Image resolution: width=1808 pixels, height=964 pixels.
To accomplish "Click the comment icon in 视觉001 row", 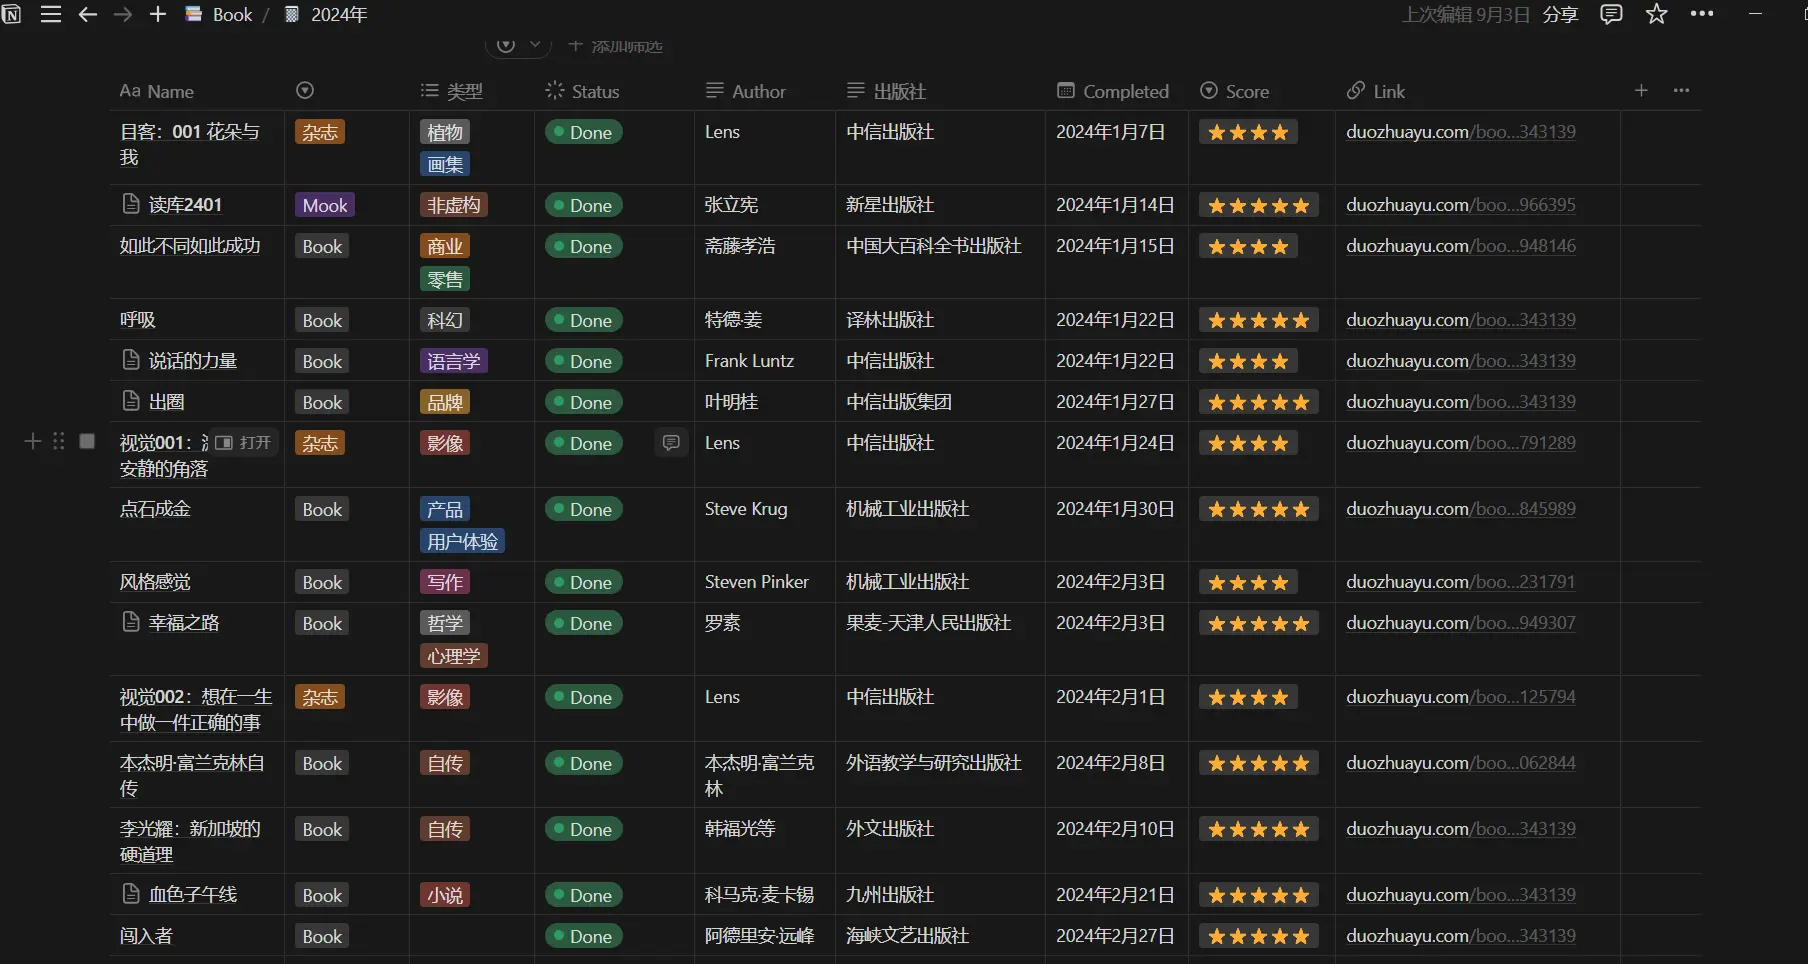I will [671, 443].
